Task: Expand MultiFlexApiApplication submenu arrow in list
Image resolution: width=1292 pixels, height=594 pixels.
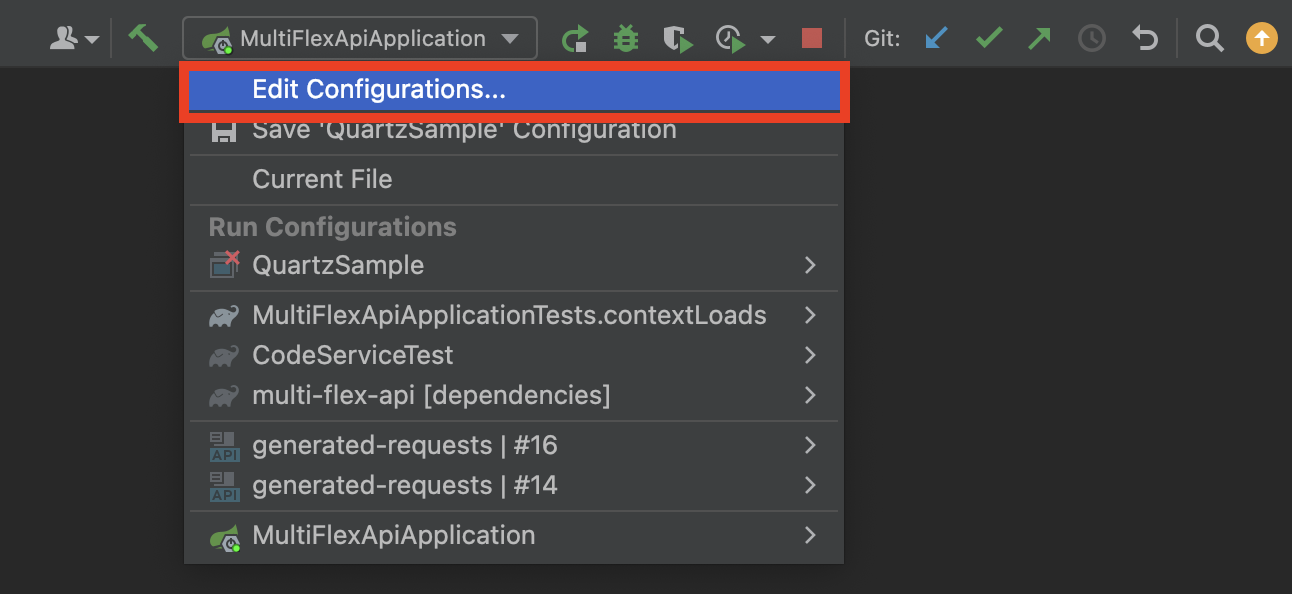Action: point(810,536)
